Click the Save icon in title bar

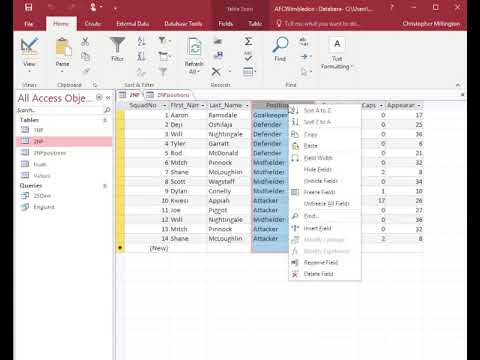pyautogui.click(x=29, y=7)
